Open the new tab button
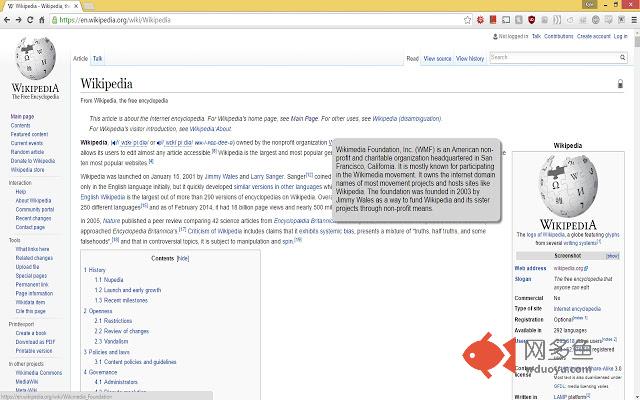The width and height of the screenshot is (640, 400). (89, 6)
